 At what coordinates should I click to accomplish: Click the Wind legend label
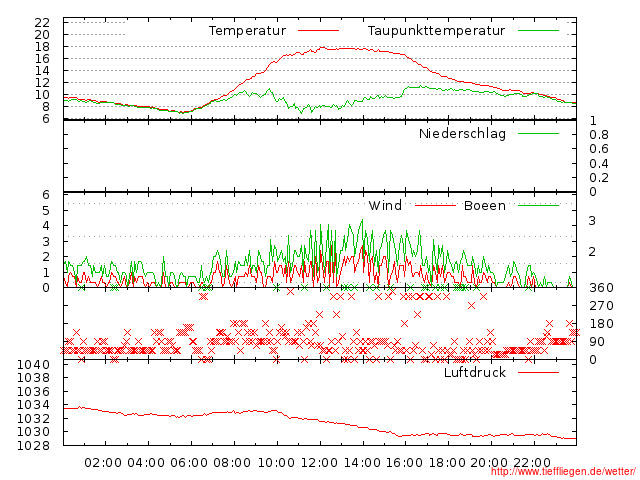click(385, 205)
